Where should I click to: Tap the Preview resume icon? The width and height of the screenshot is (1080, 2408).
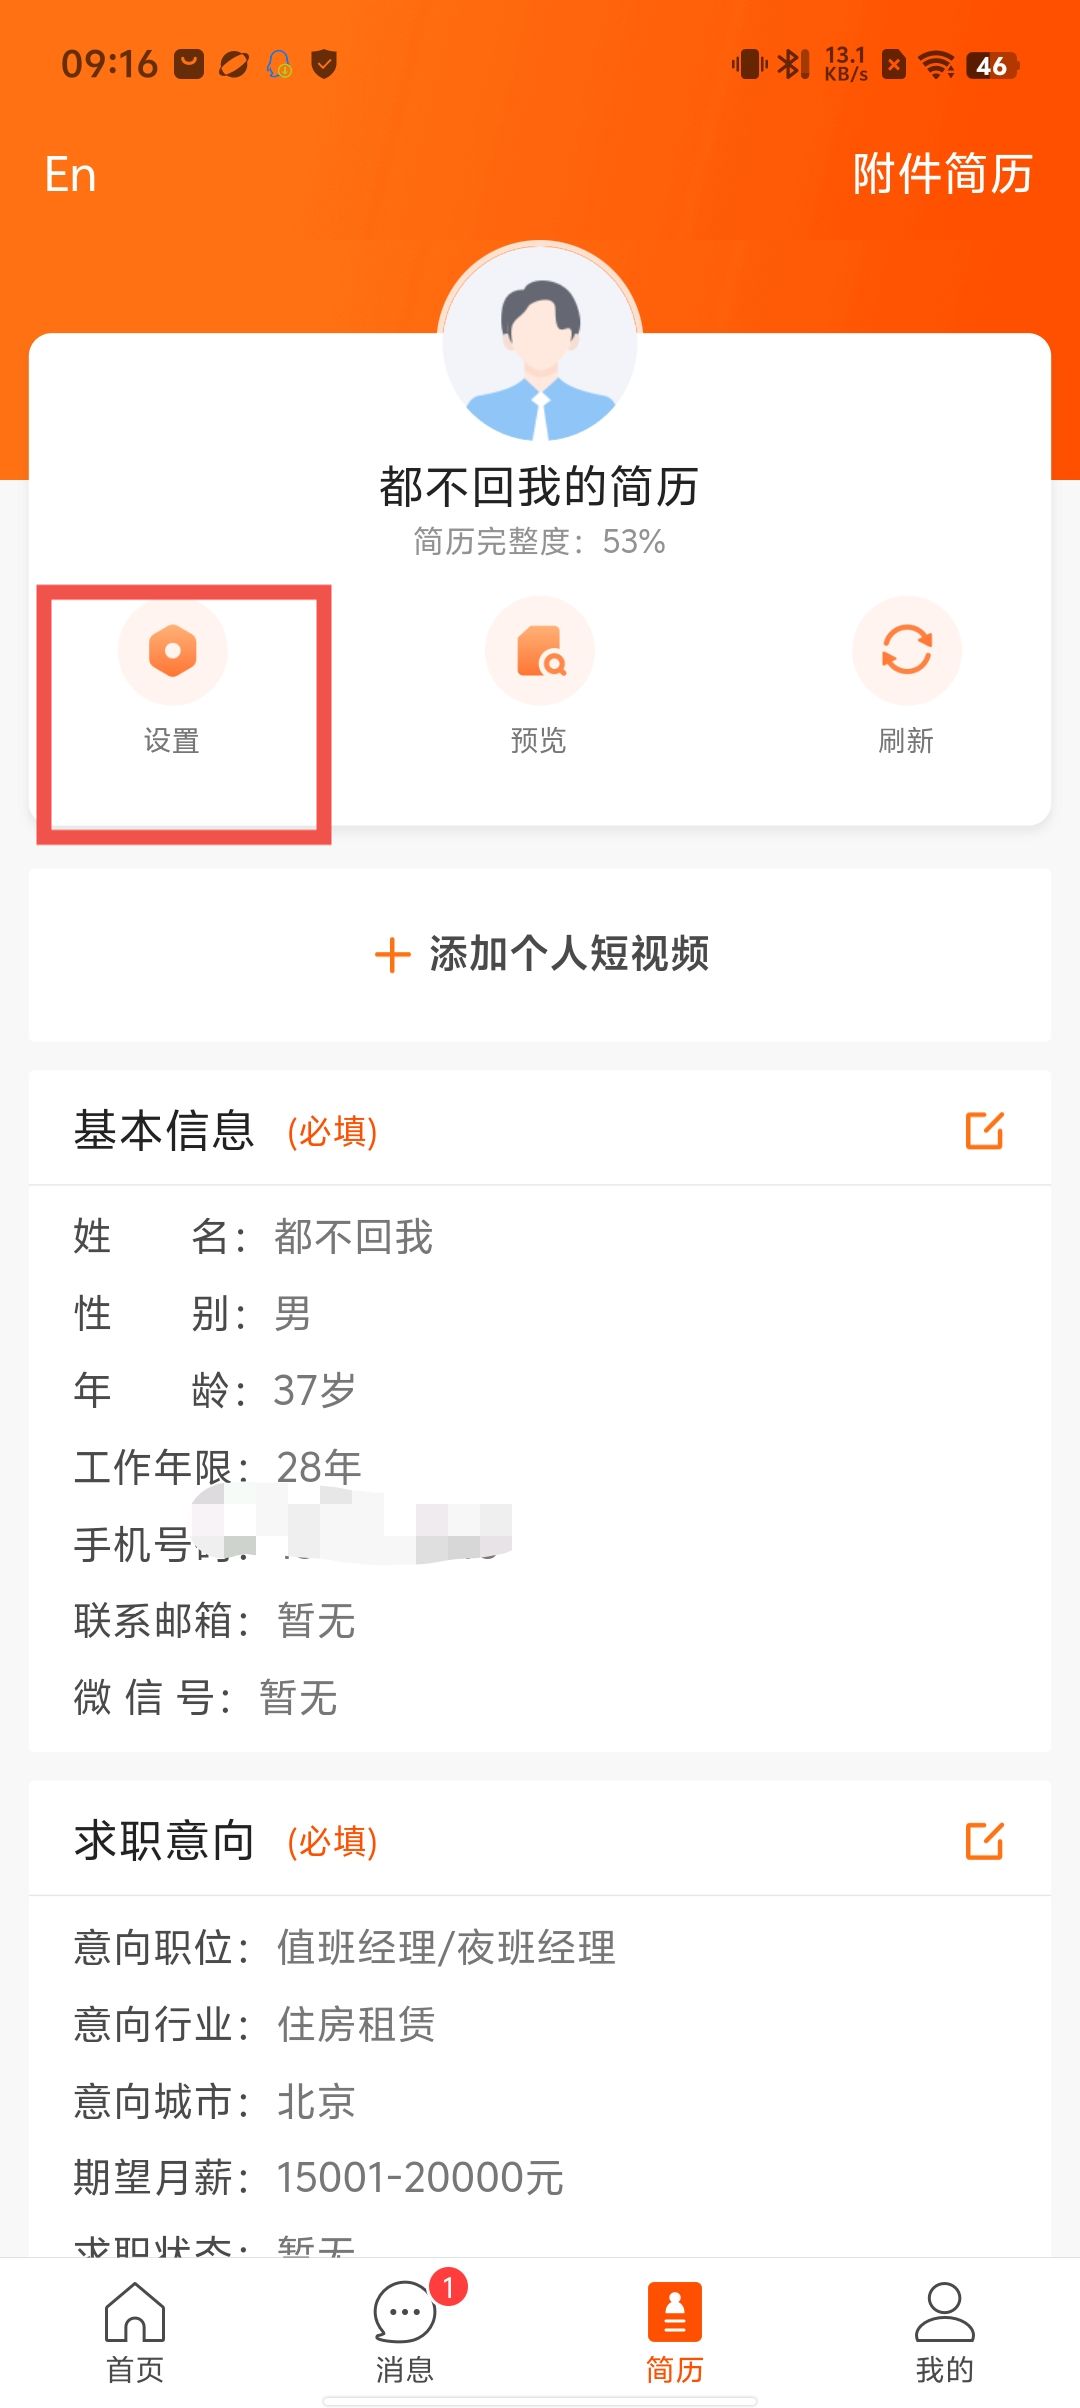click(539, 651)
